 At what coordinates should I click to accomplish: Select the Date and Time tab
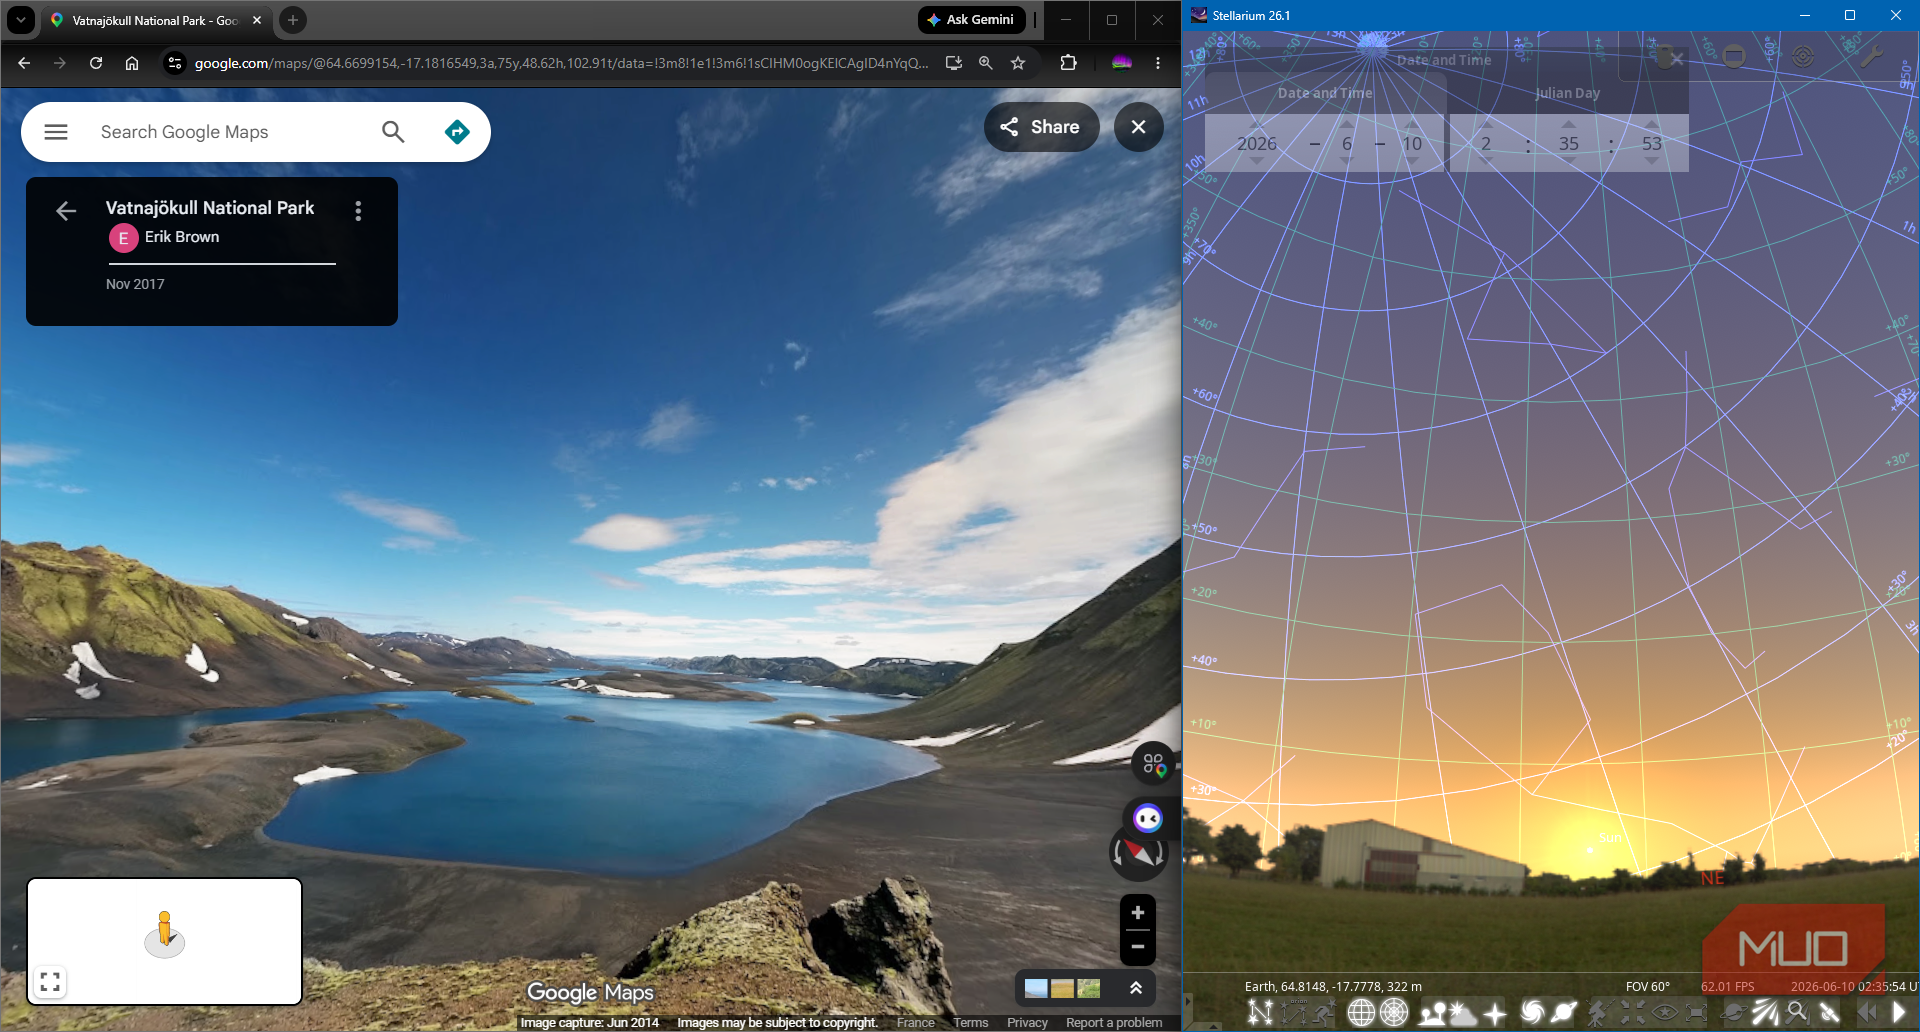[1325, 93]
